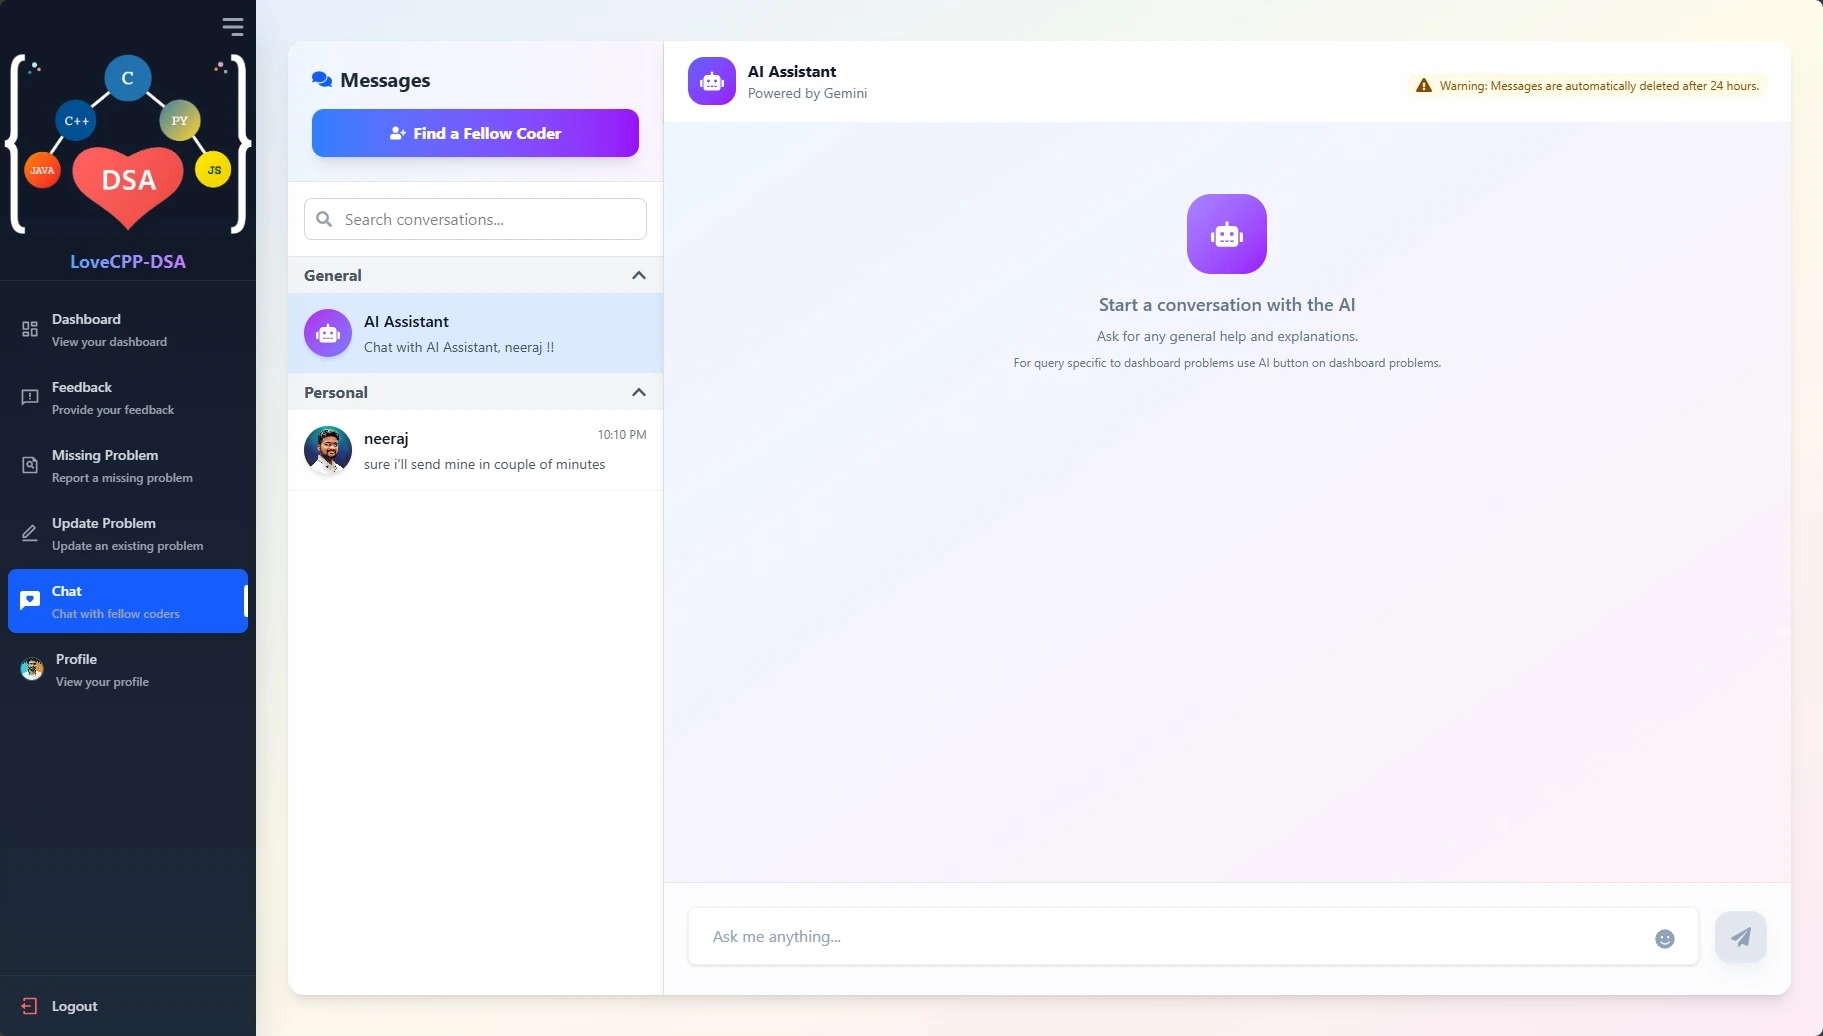Select the Dashboard icon in the sidebar
The width and height of the screenshot is (1823, 1036).
coord(31,327)
